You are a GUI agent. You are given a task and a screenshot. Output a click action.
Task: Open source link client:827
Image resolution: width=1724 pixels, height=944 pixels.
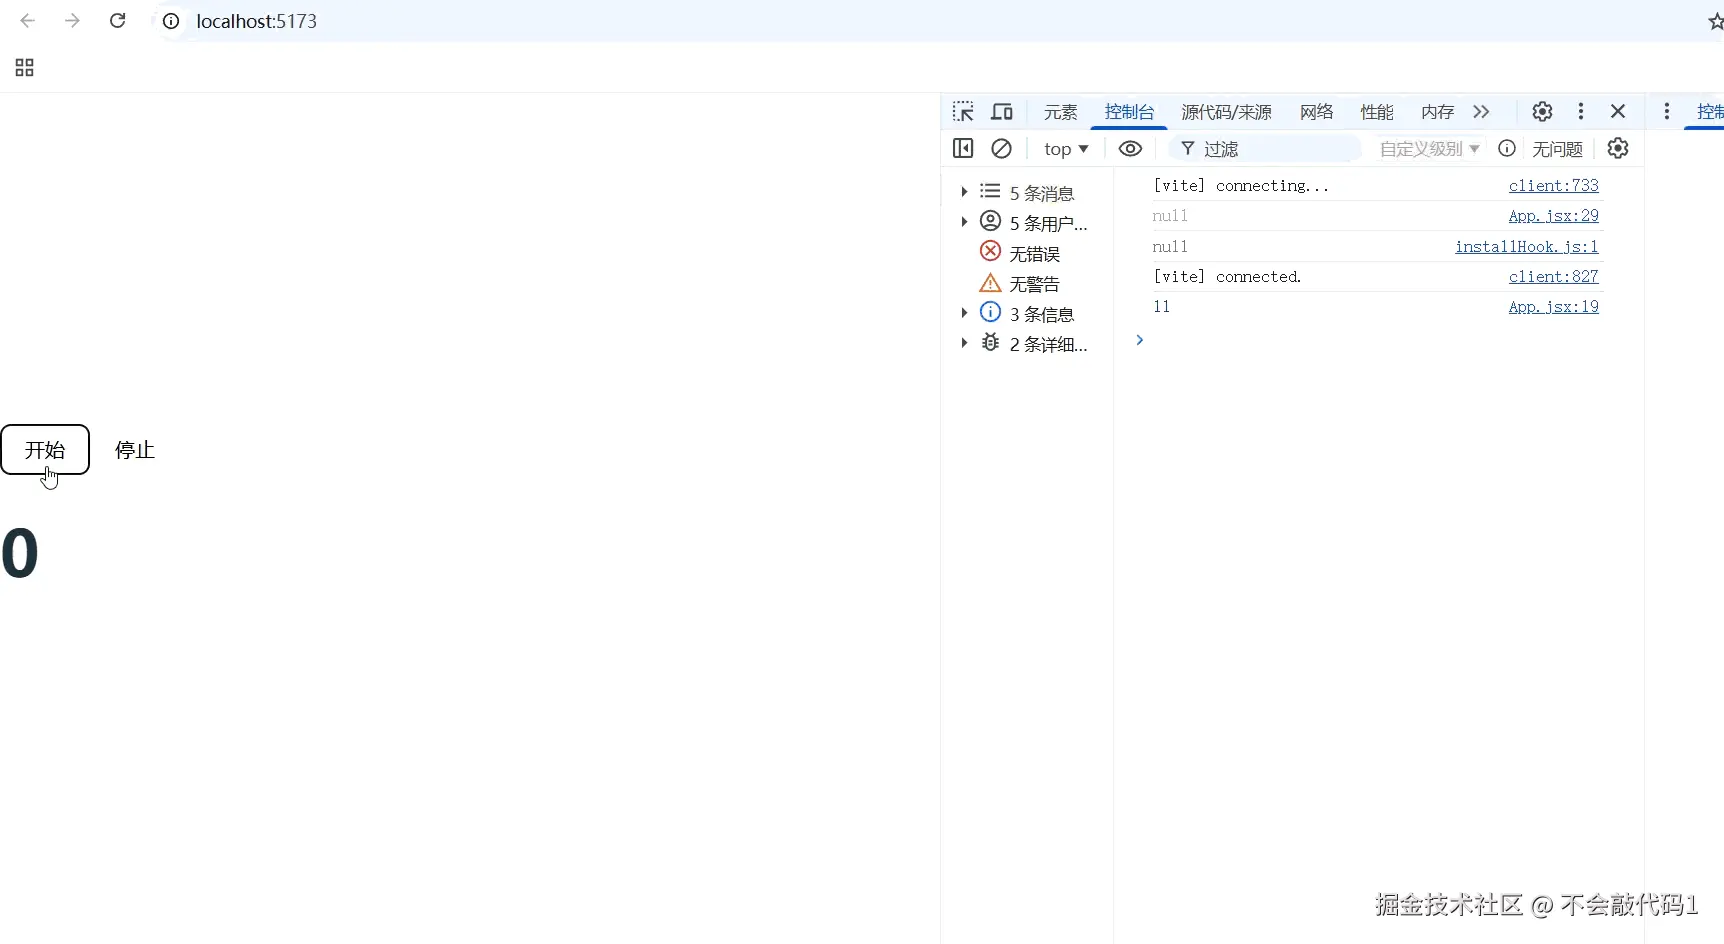coord(1553,276)
